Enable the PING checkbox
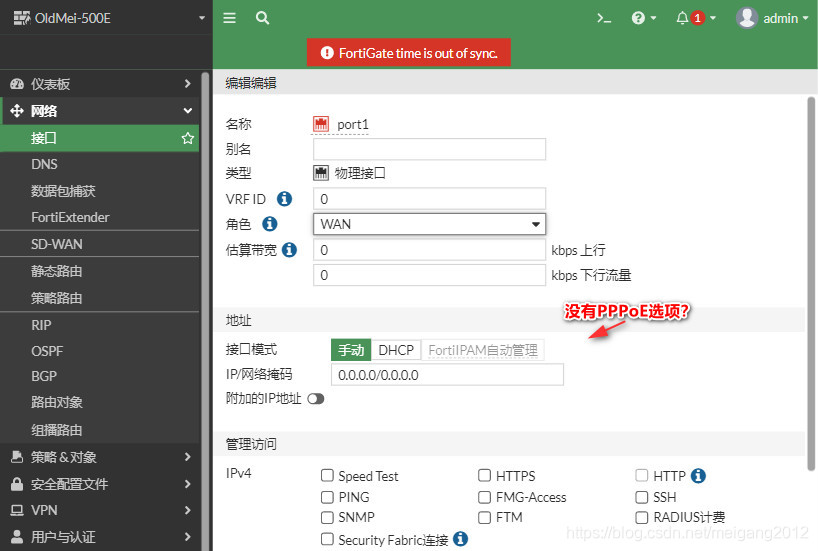The height and width of the screenshot is (551, 818). point(327,497)
